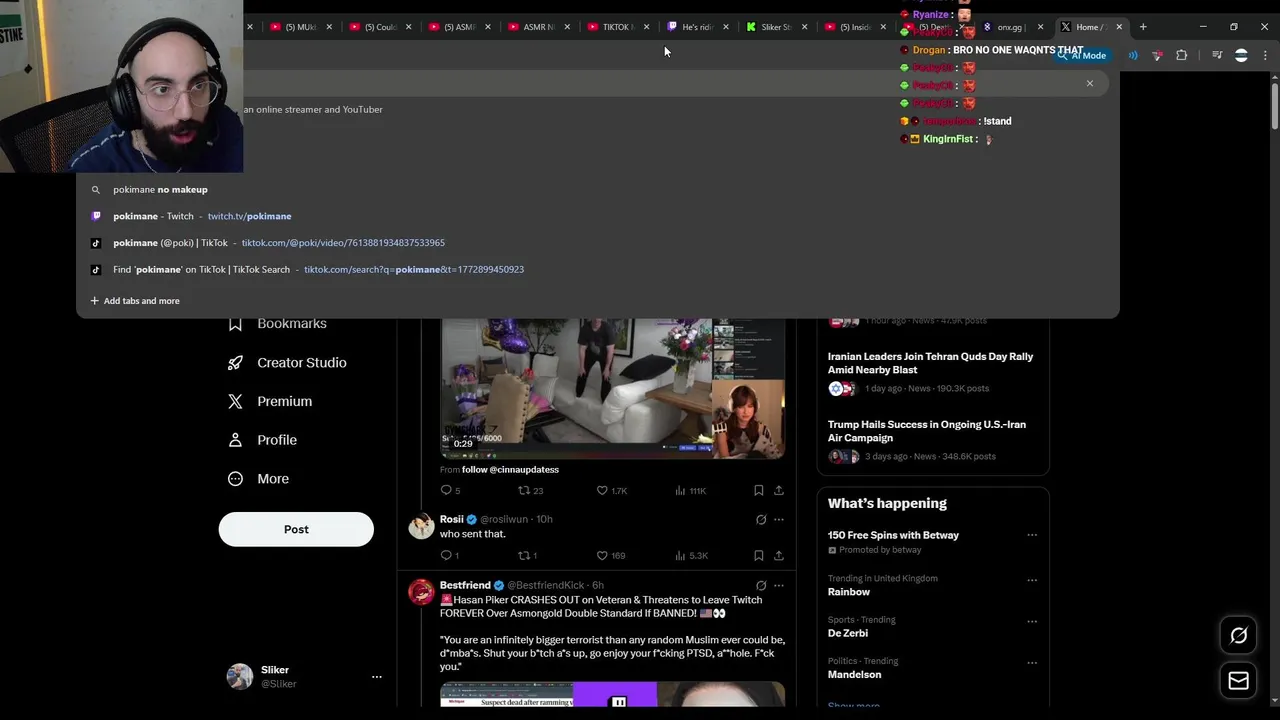Open the More menu in sidebar
The image size is (1280, 720).
tap(258, 479)
